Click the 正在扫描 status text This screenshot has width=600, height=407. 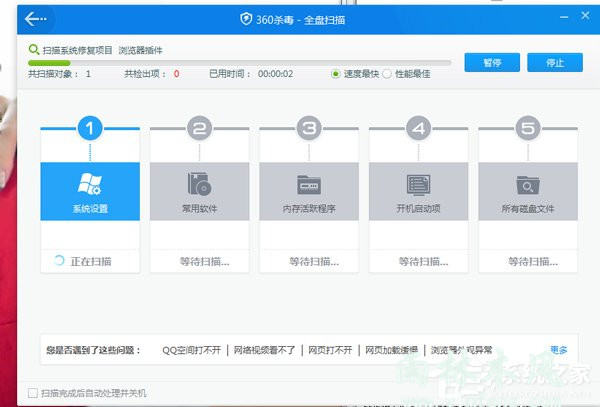coord(91,262)
